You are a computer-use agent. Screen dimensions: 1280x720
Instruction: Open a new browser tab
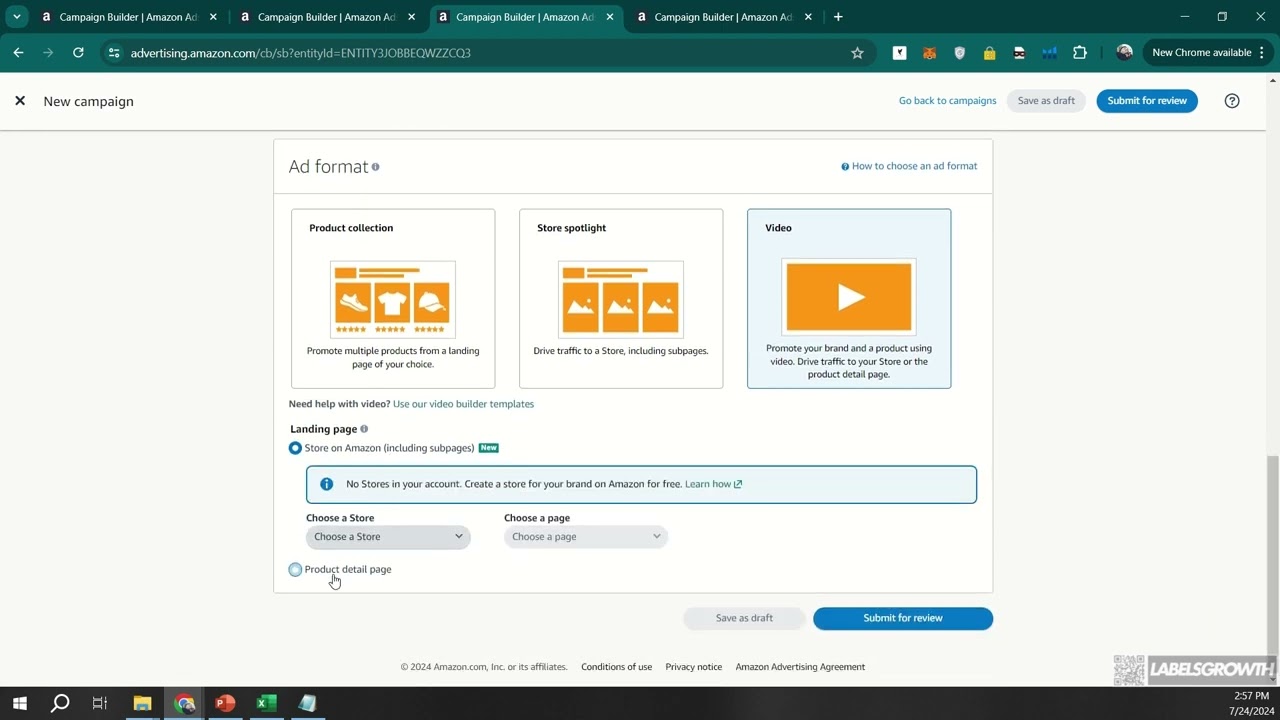click(838, 17)
